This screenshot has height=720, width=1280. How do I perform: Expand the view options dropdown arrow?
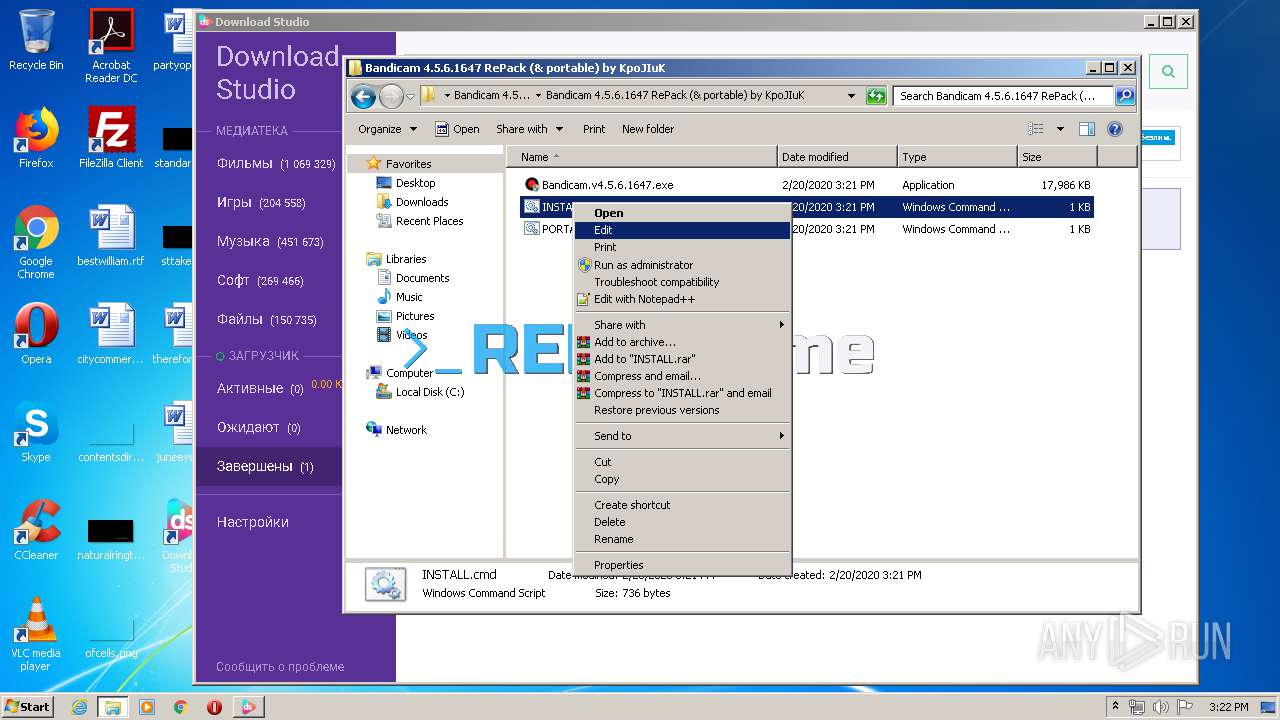(x=1060, y=129)
